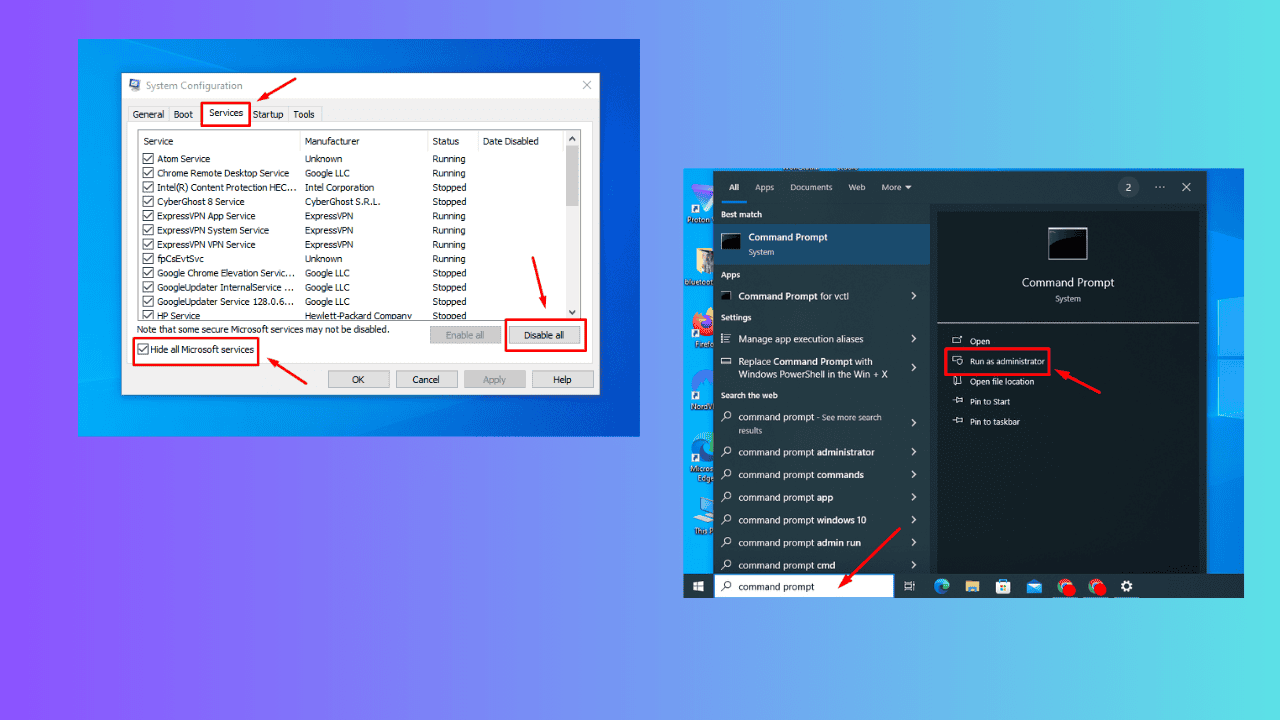This screenshot has width=1280, height=720.
Task: Toggle ExpressVPN System Service checkbox
Action: (x=148, y=230)
